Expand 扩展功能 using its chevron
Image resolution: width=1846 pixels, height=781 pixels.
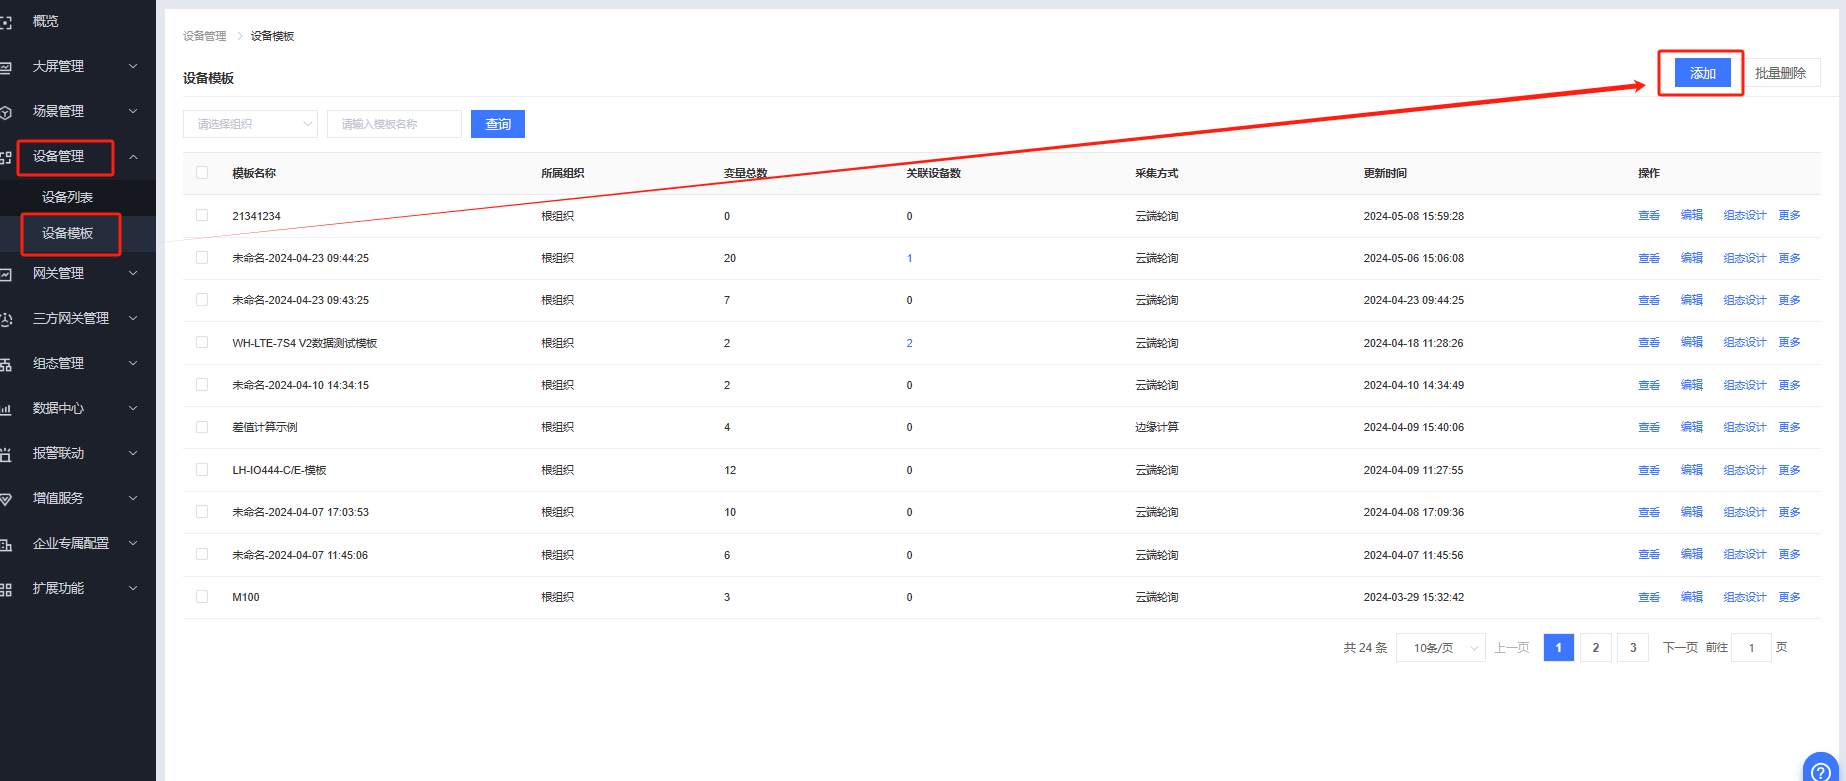[133, 588]
